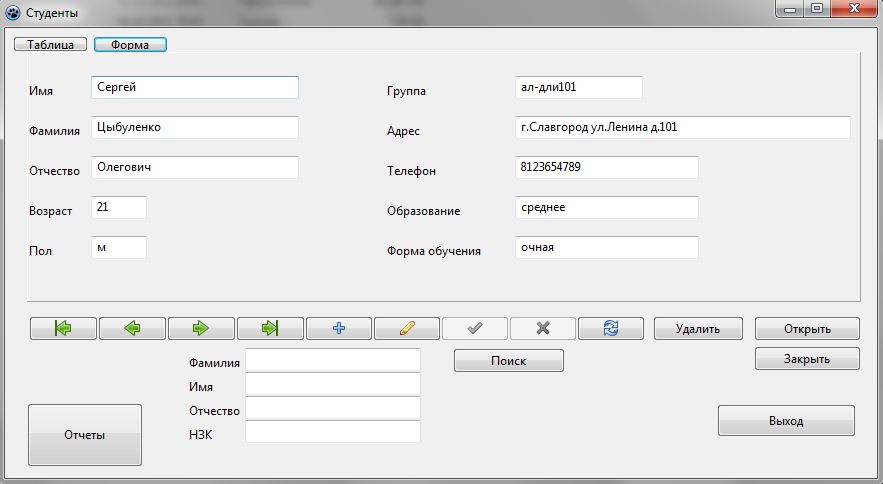
Task: Click the Форма обучения label
Action: pos(434,251)
